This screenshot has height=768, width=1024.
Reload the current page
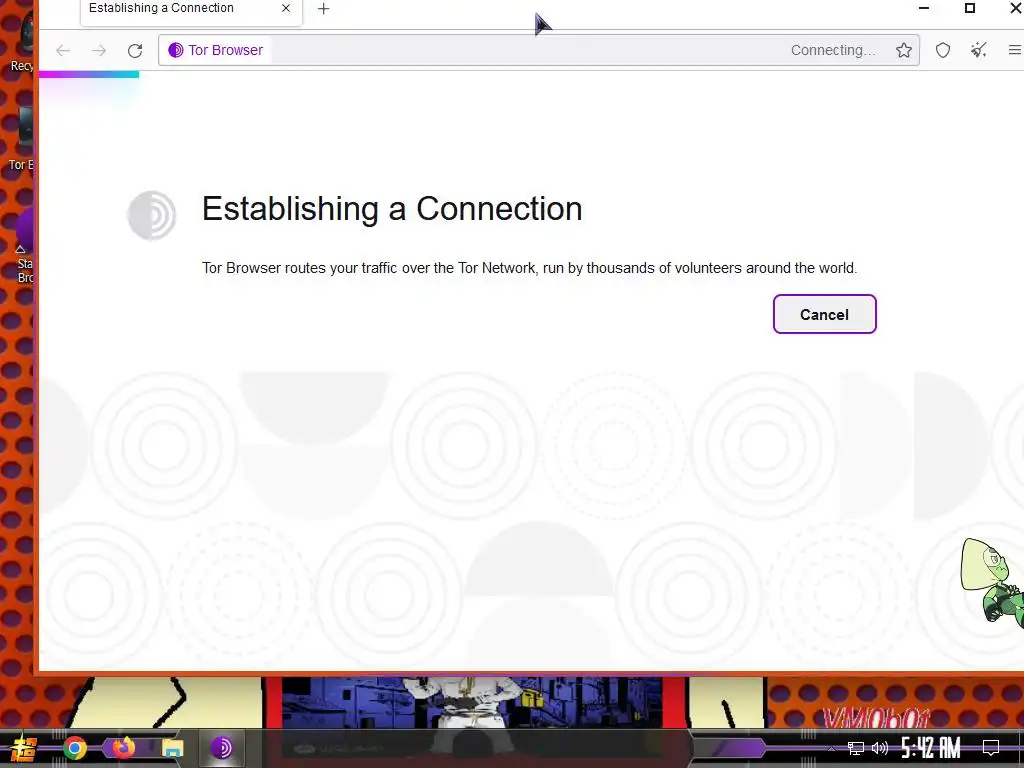[x=135, y=50]
